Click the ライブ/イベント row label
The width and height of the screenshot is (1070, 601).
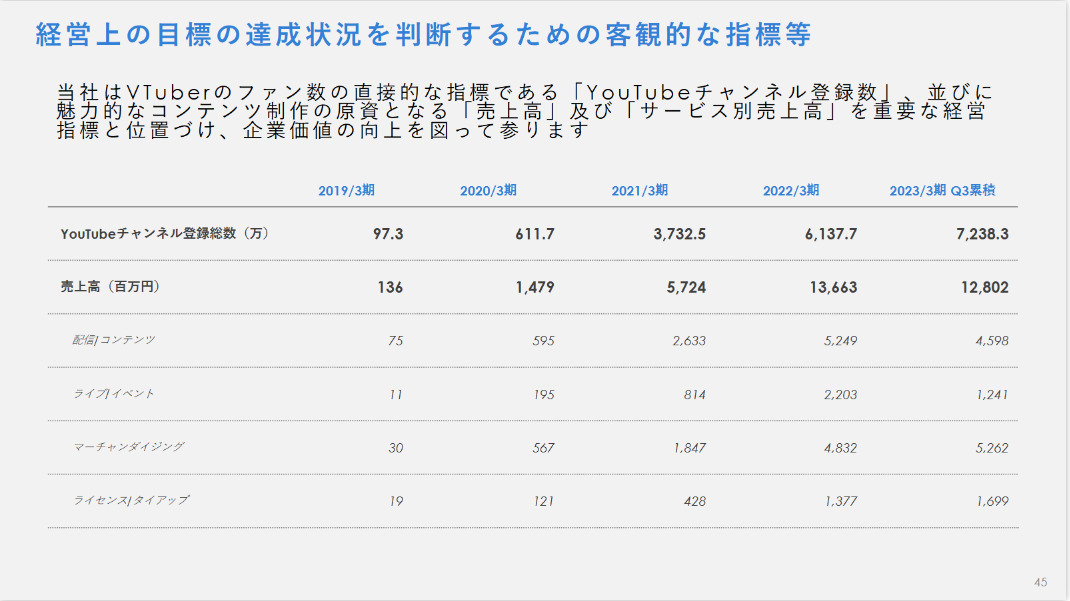click(x=113, y=394)
